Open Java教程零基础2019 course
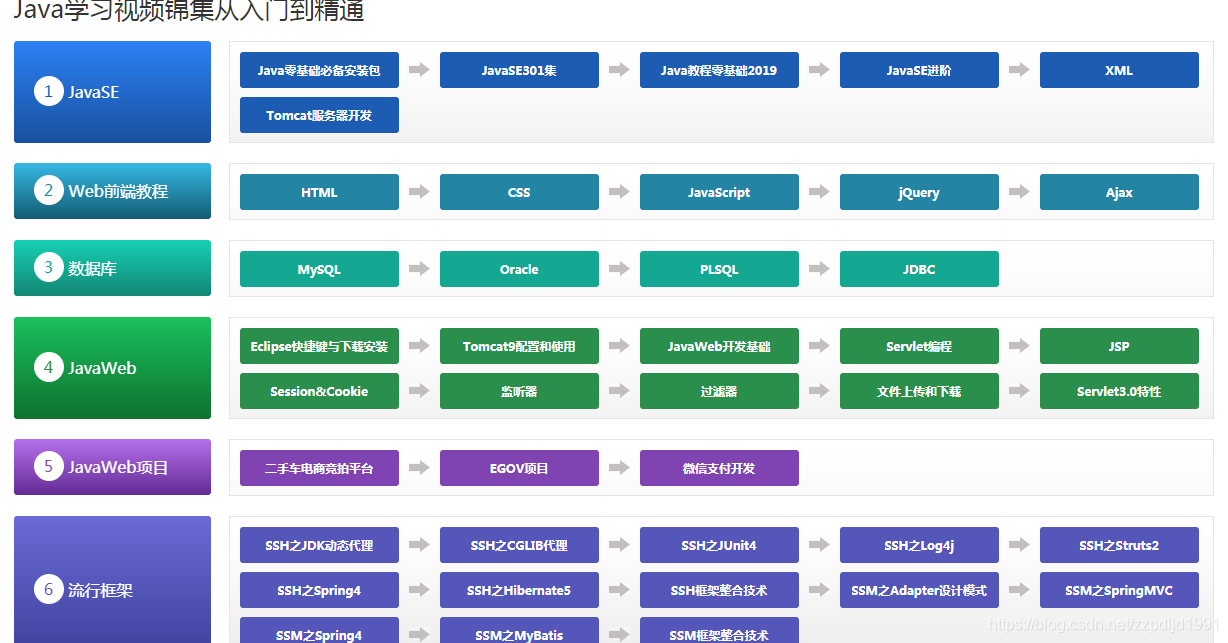This screenshot has width=1228, height=643. (x=719, y=70)
